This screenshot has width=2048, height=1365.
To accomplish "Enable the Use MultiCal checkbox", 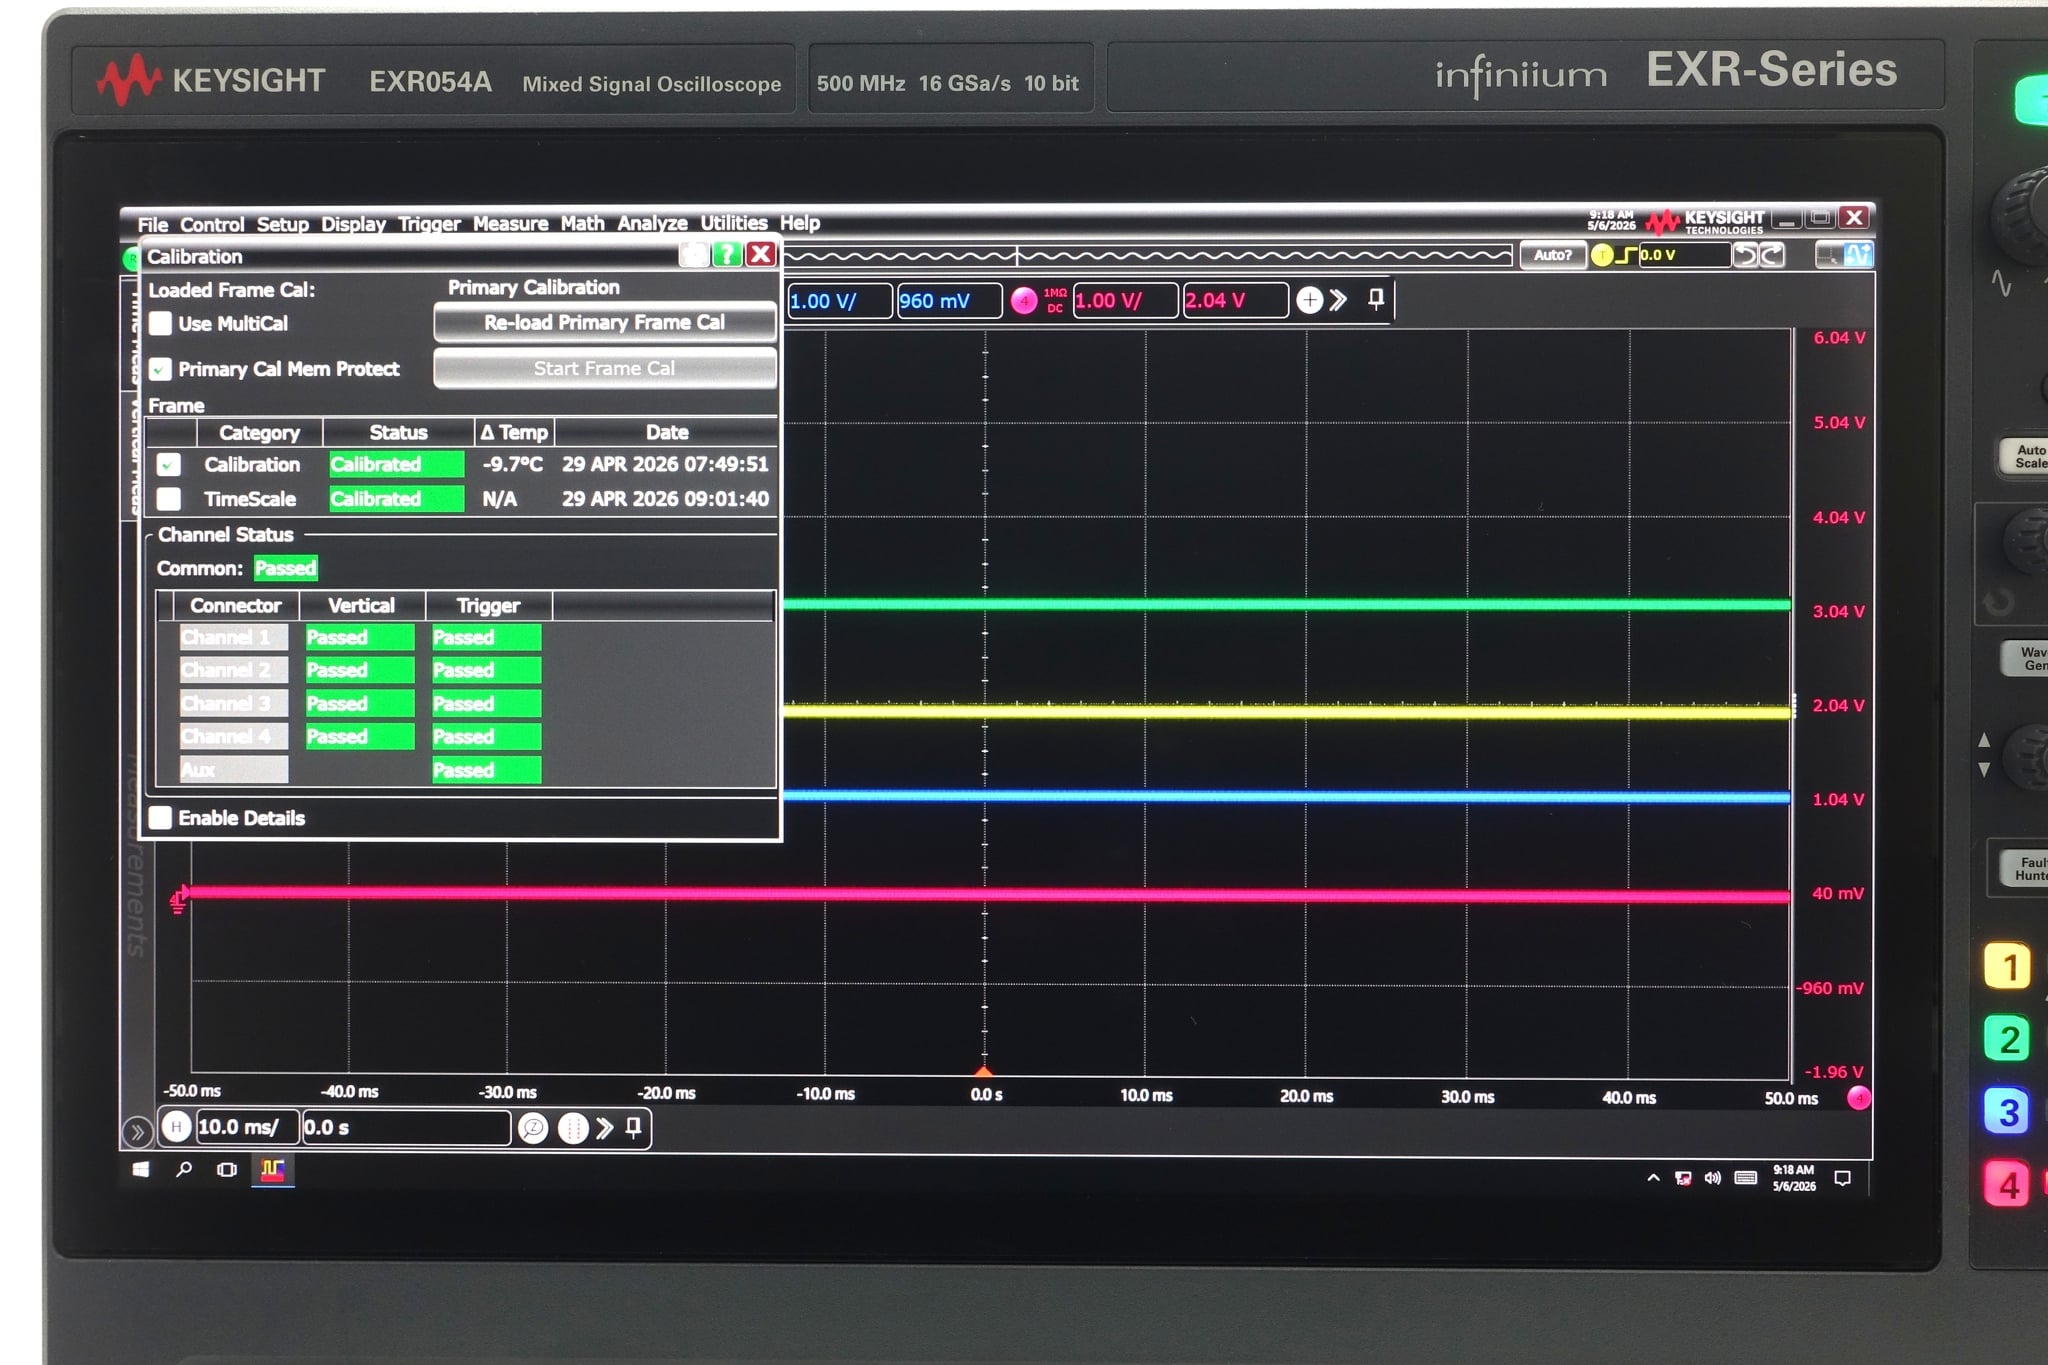I will click(160, 323).
